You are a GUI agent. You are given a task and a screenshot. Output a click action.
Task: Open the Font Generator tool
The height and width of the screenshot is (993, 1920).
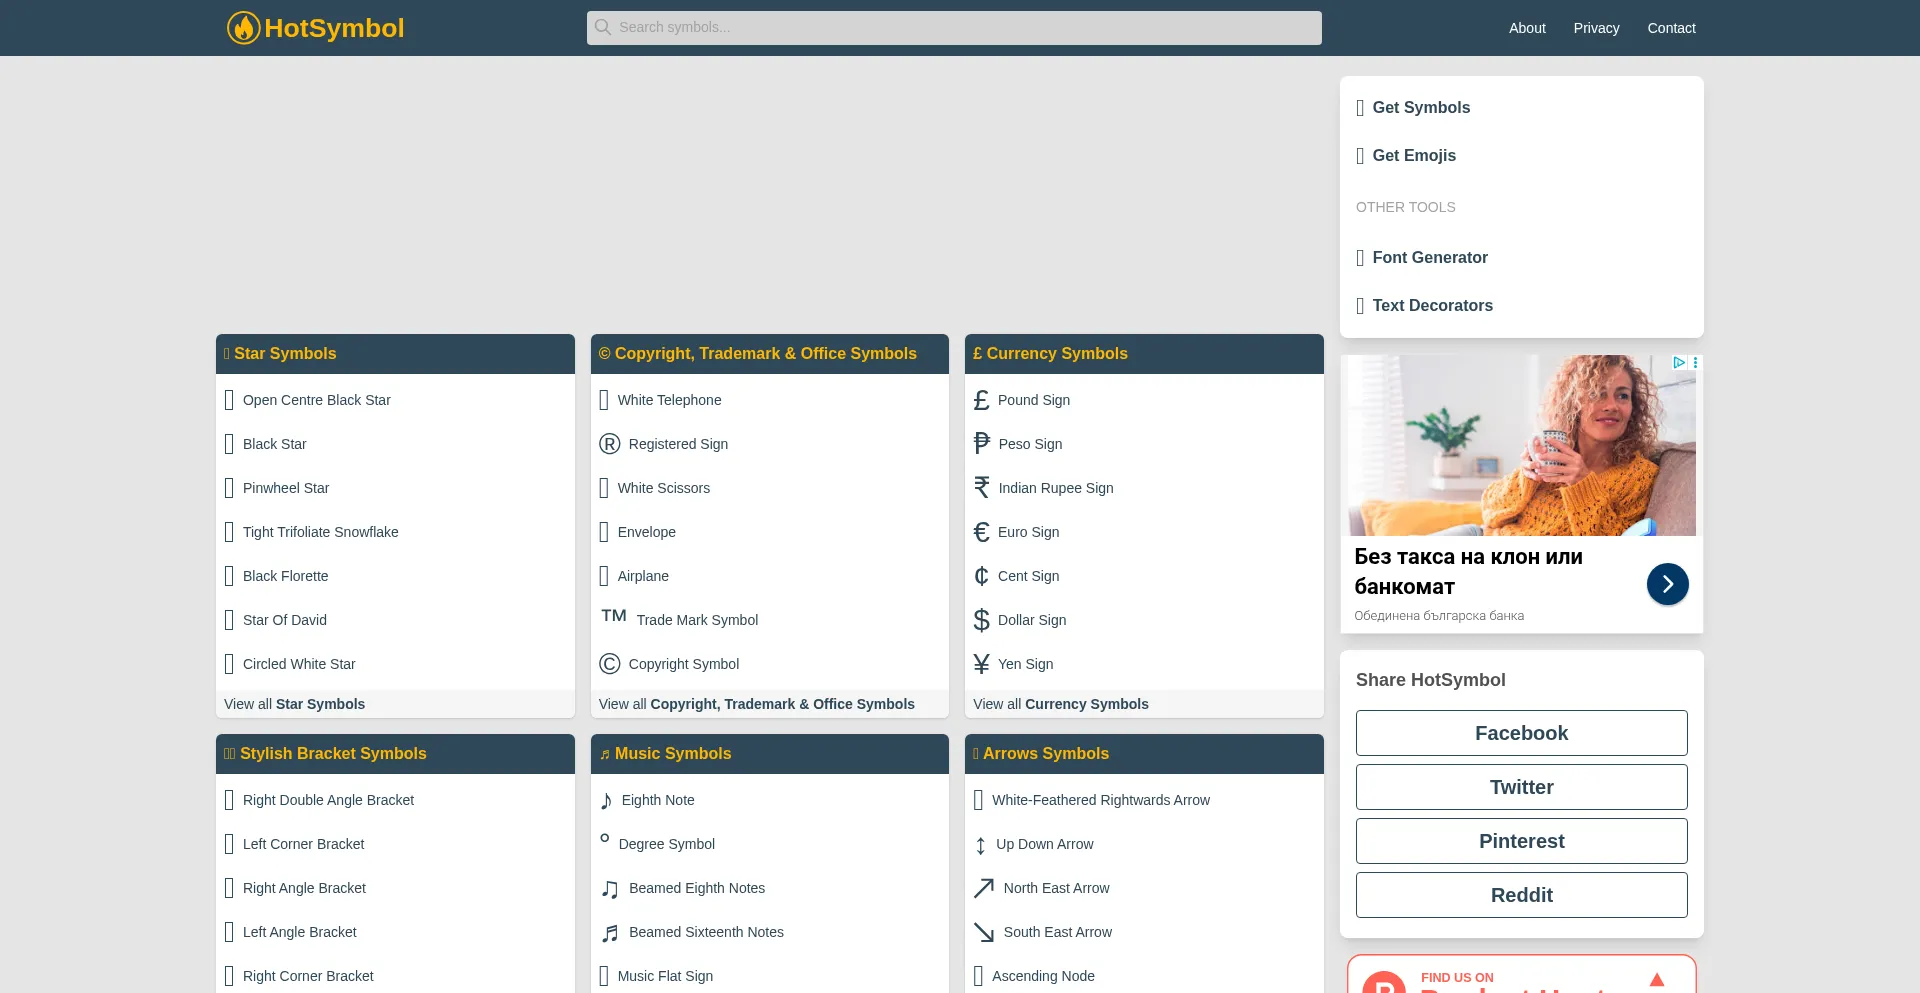coord(1429,258)
